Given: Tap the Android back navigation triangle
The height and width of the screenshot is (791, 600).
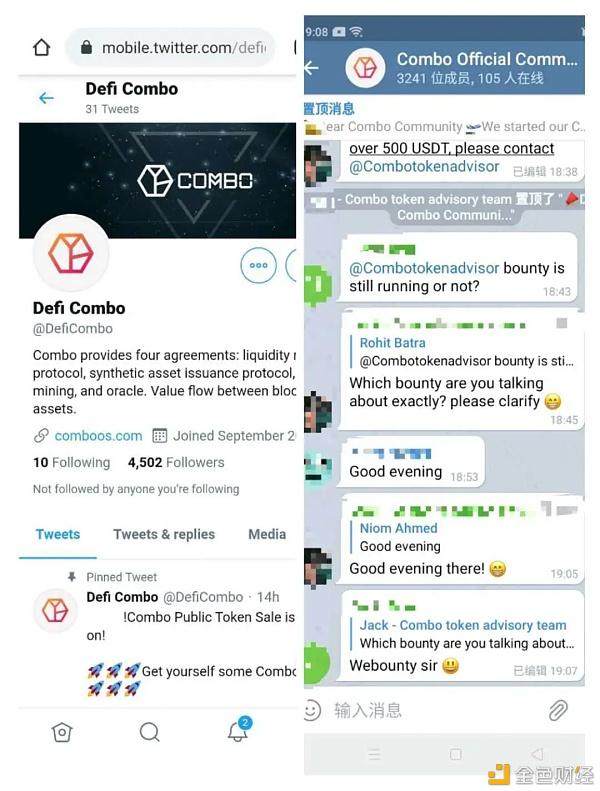Looking at the screenshot, I should coord(537,754).
